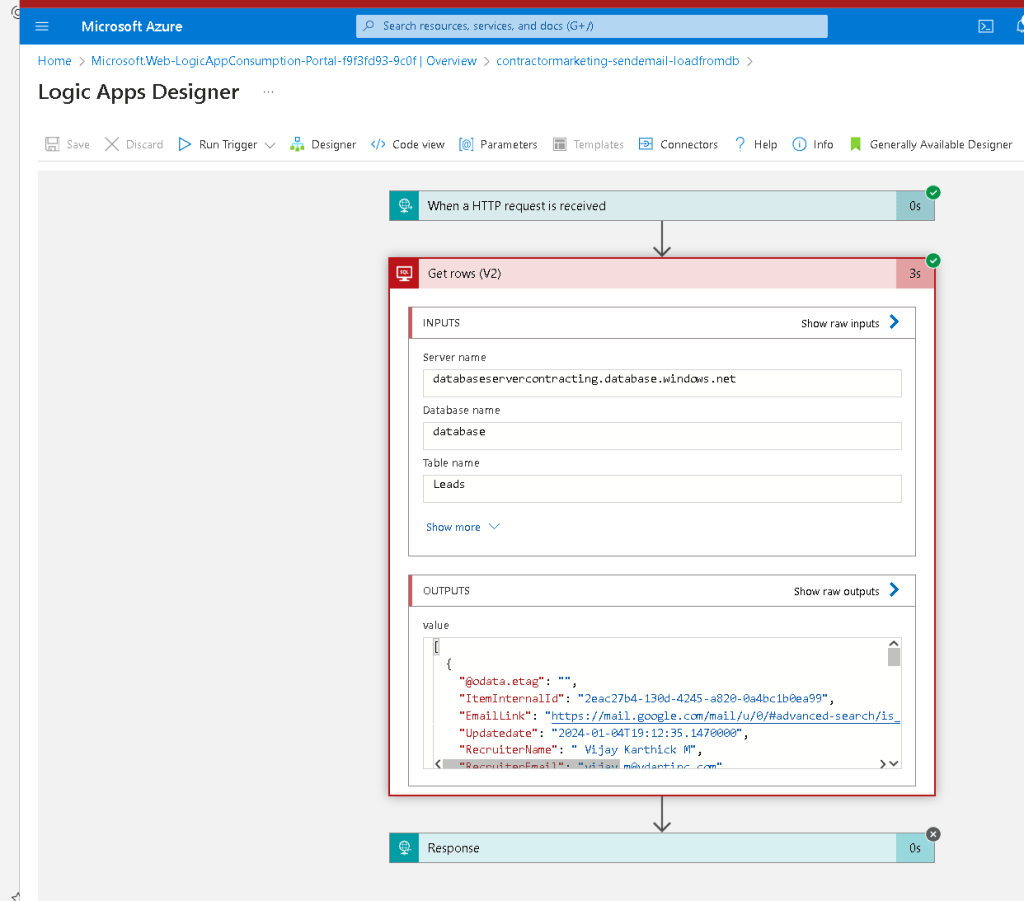Image resolution: width=1024 pixels, height=901 pixels.
Task: Click the Save floppy disk icon
Action: pyautogui.click(x=52, y=144)
